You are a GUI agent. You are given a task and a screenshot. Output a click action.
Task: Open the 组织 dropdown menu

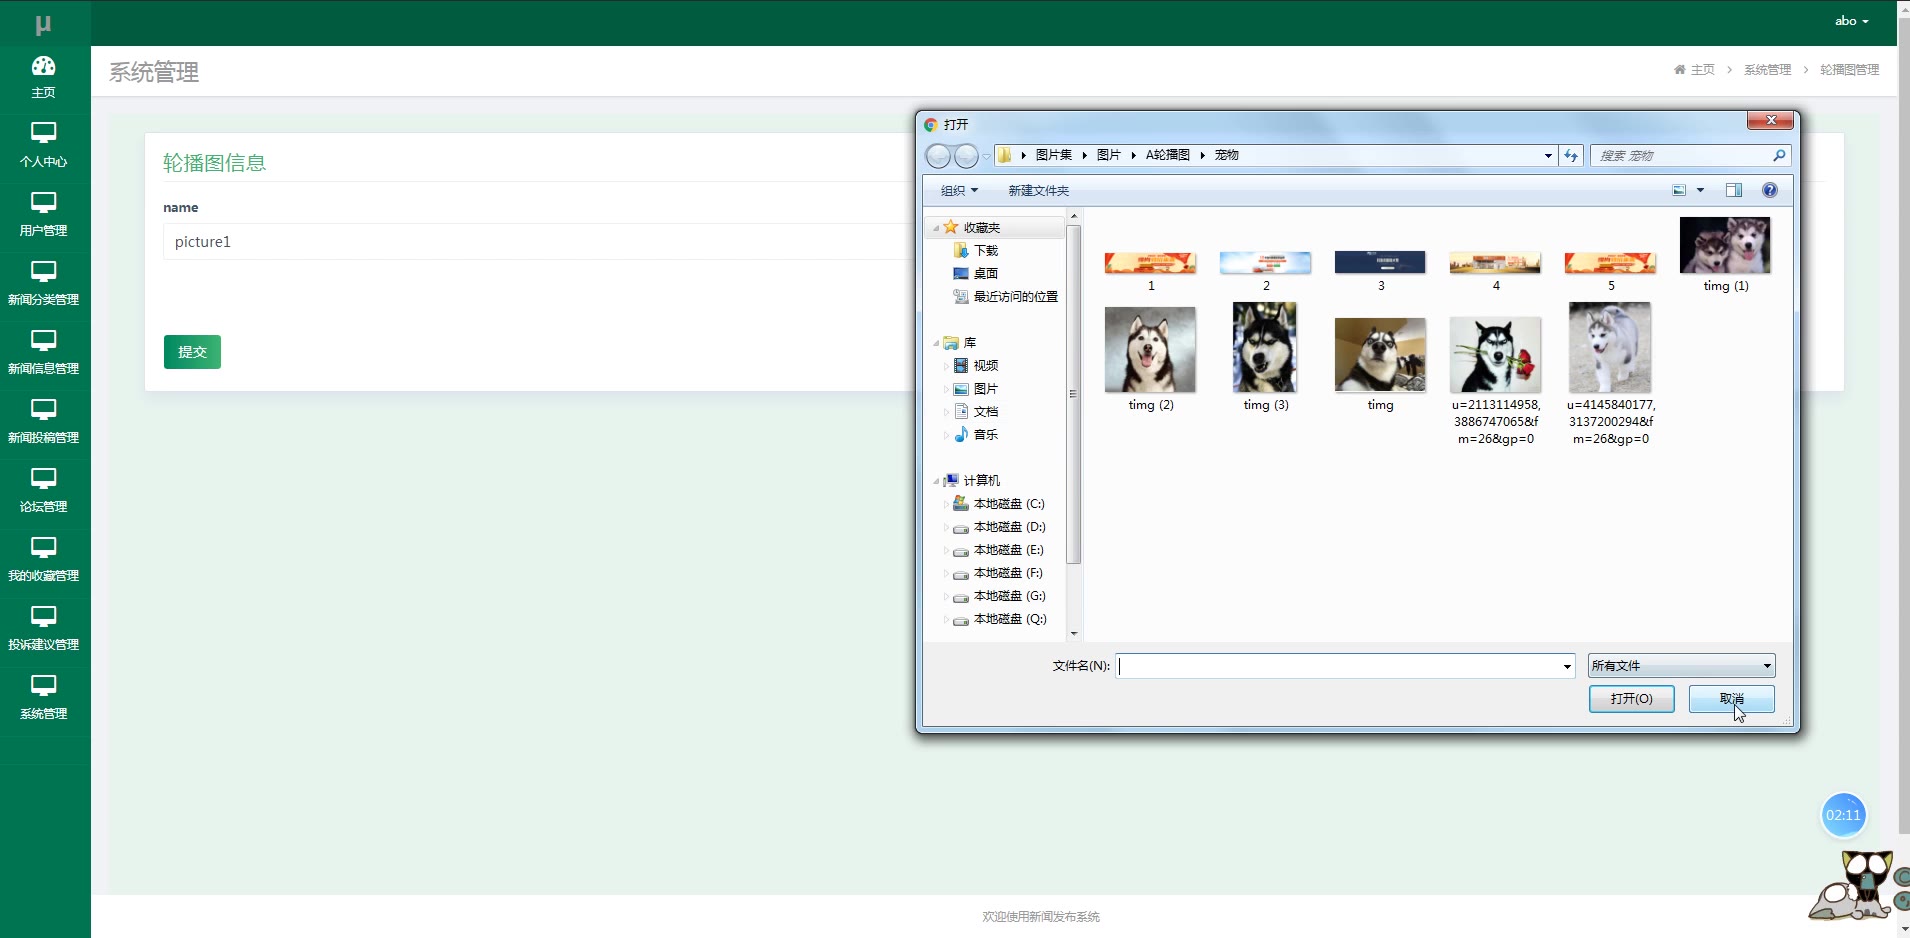click(958, 190)
